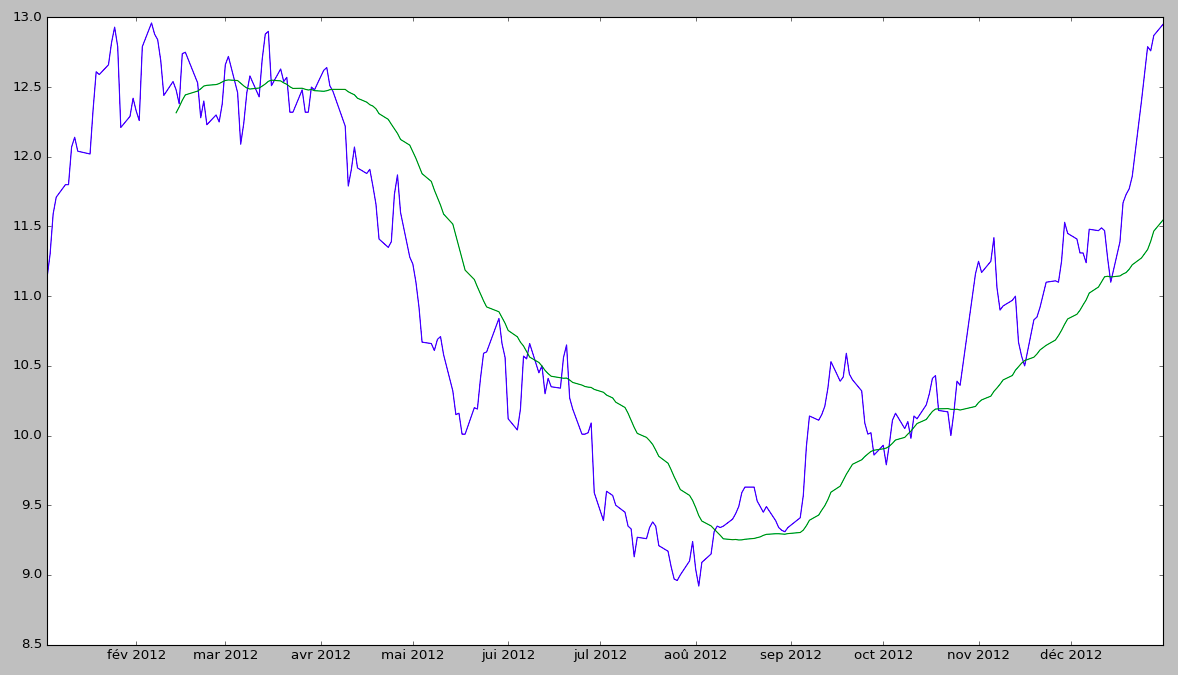Click the 9.5 y-axis value
The image size is (1178, 675).
coord(30,505)
